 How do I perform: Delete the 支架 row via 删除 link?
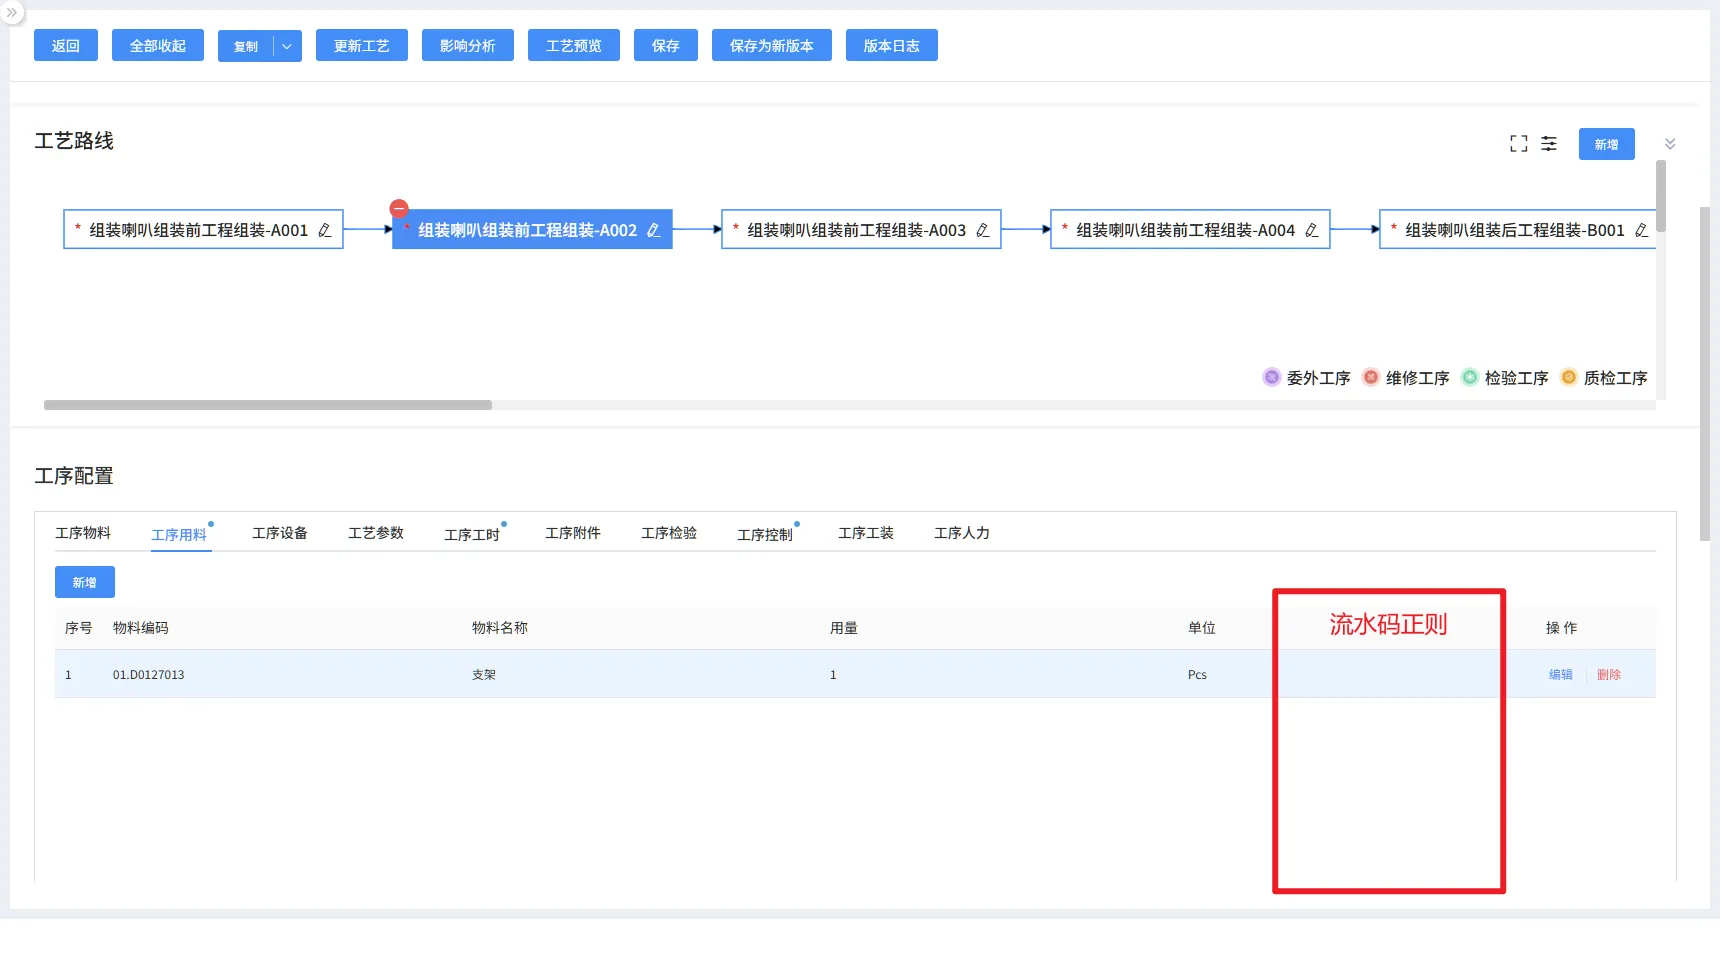click(1608, 675)
